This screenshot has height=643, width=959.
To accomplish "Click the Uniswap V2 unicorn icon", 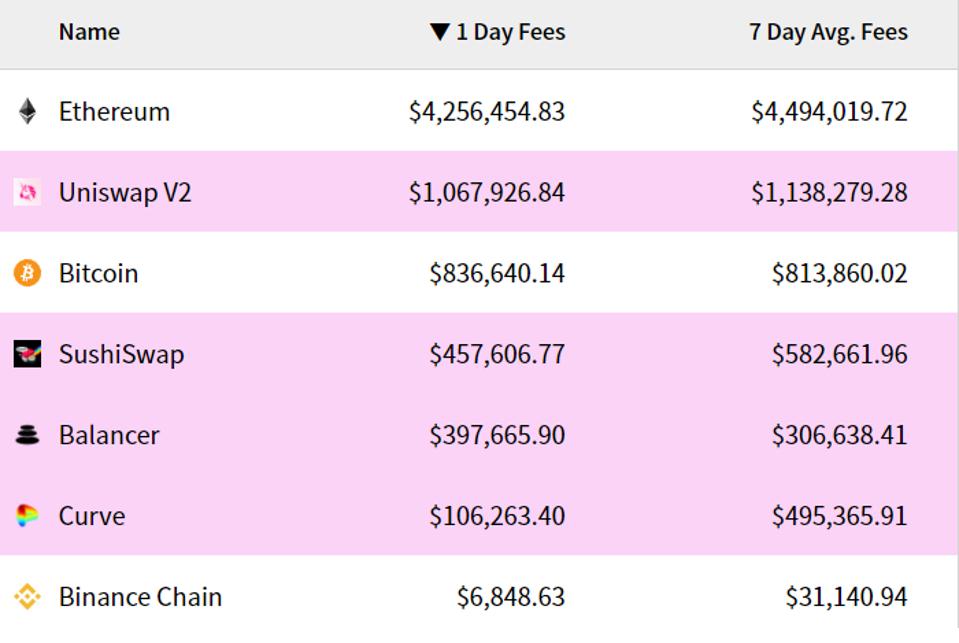I will (x=28, y=192).
